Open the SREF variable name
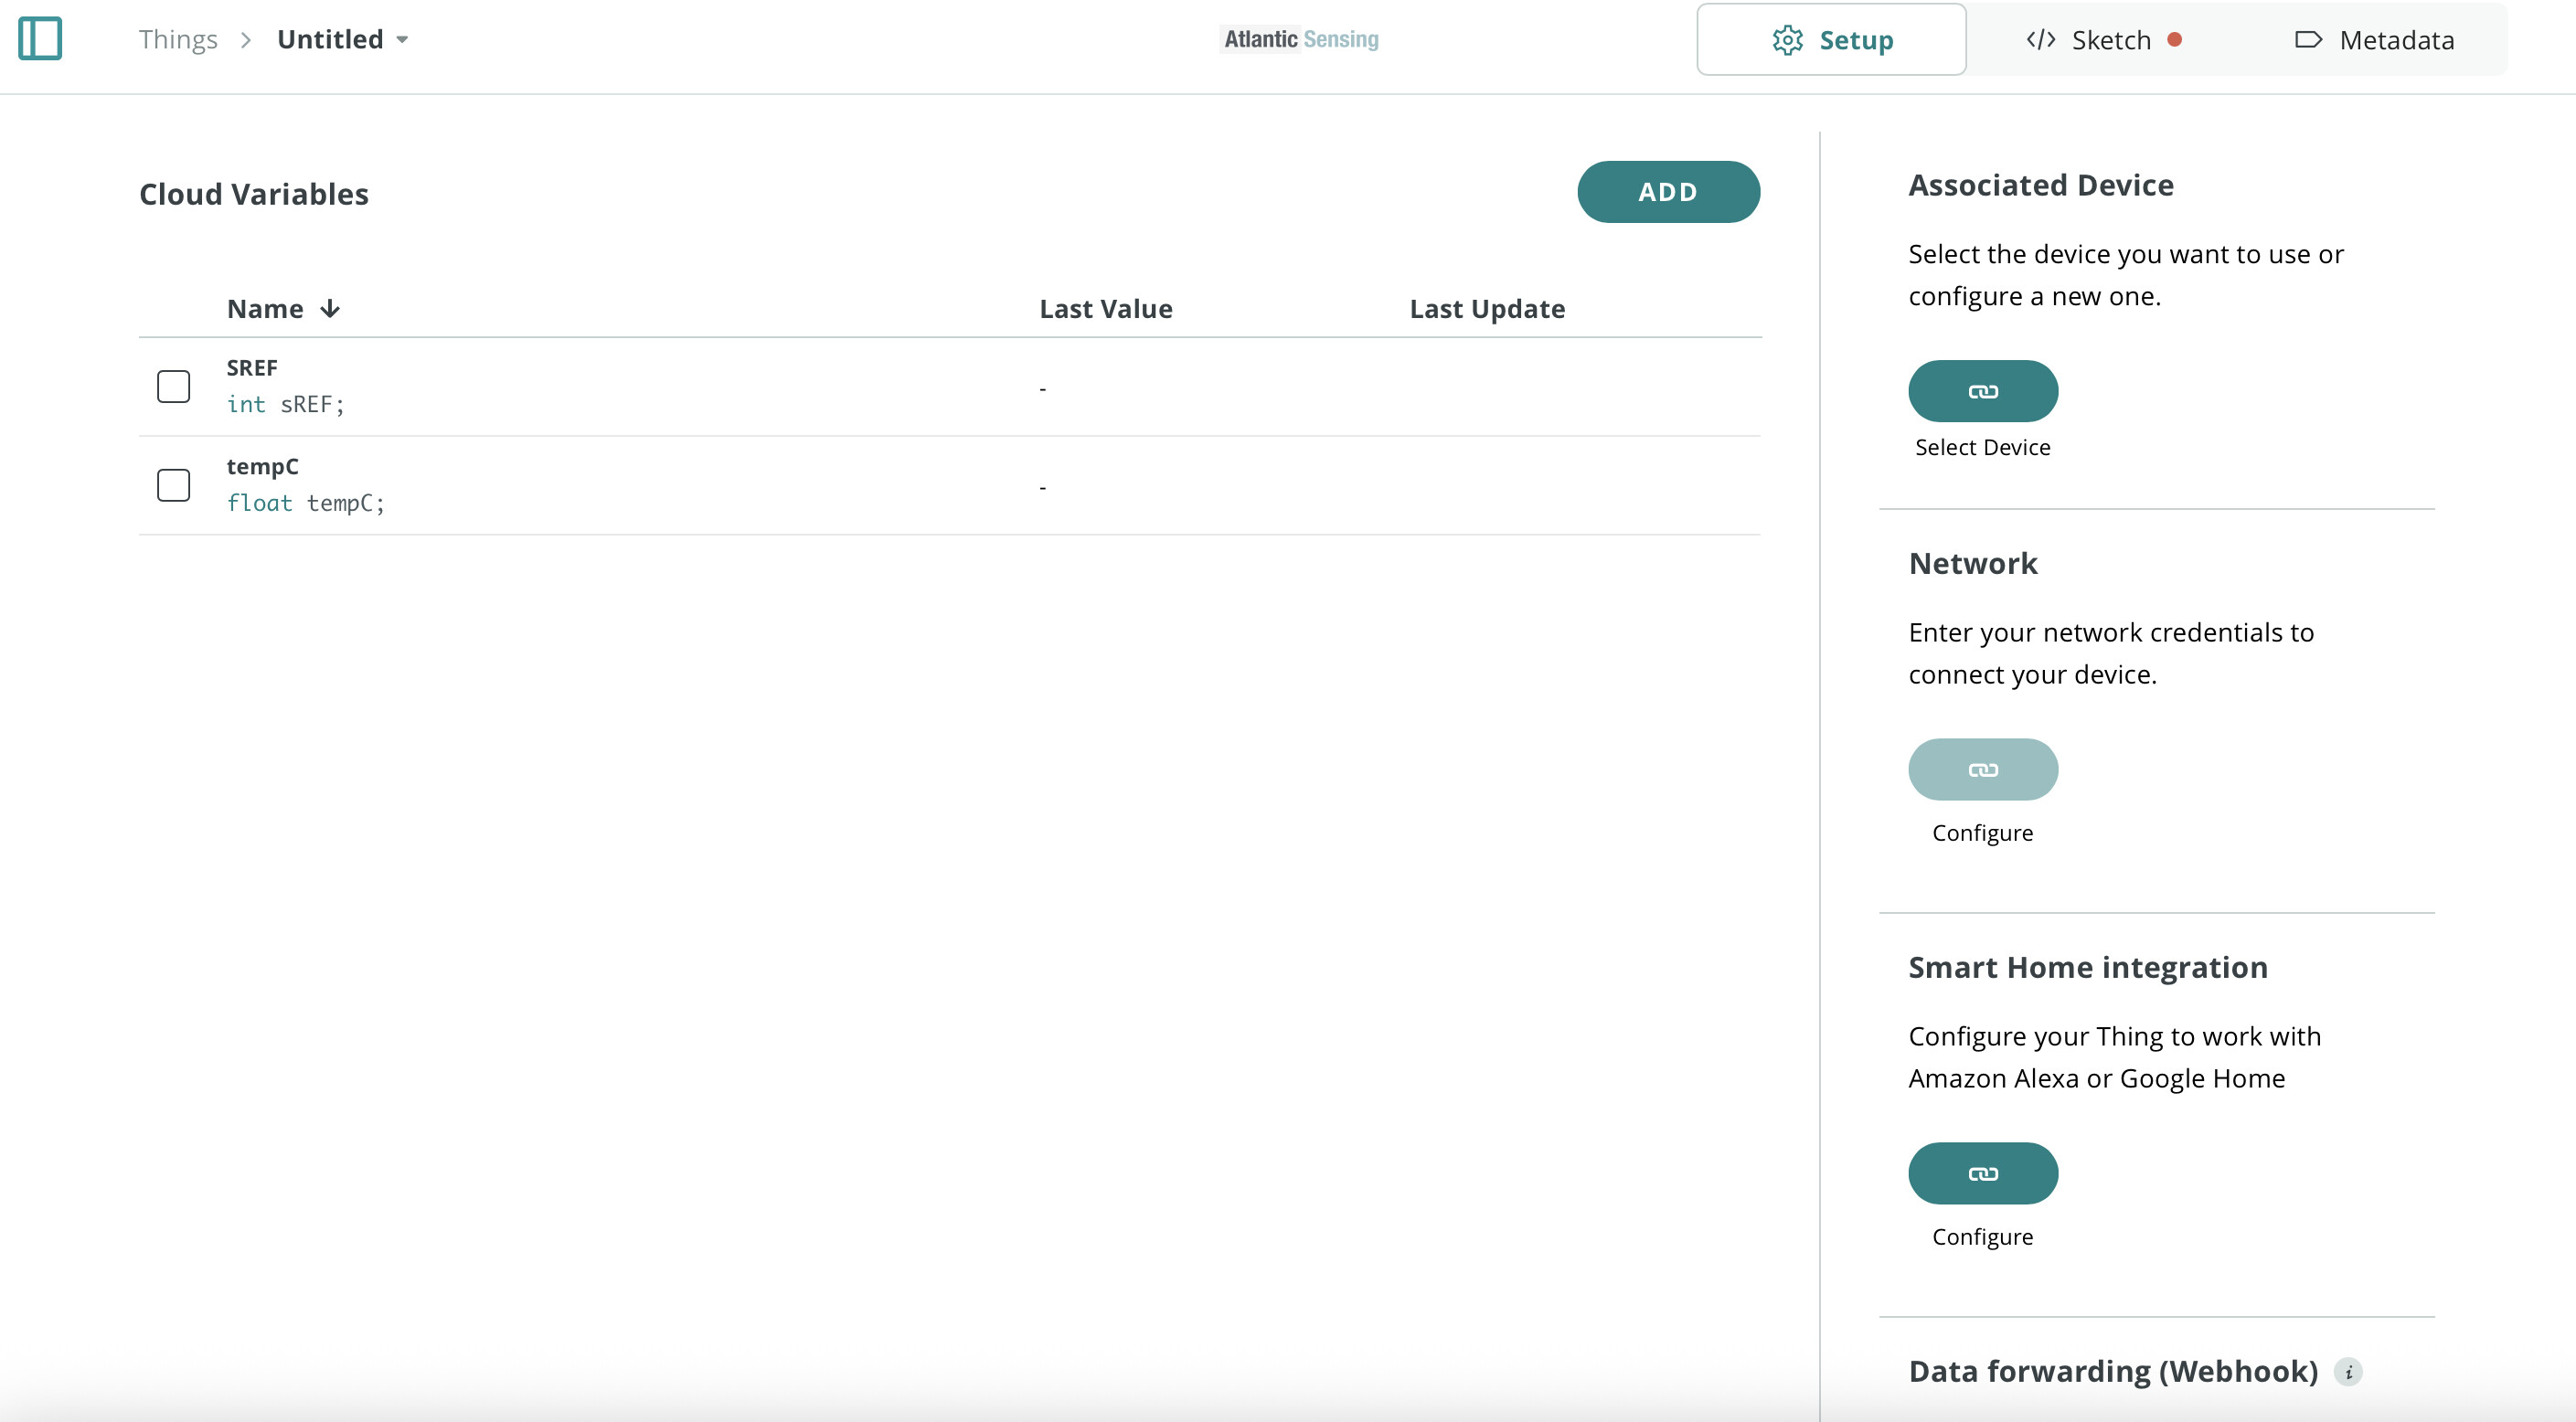Image resolution: width=2576 pixels, height=1422 pixels. [252, 368]
